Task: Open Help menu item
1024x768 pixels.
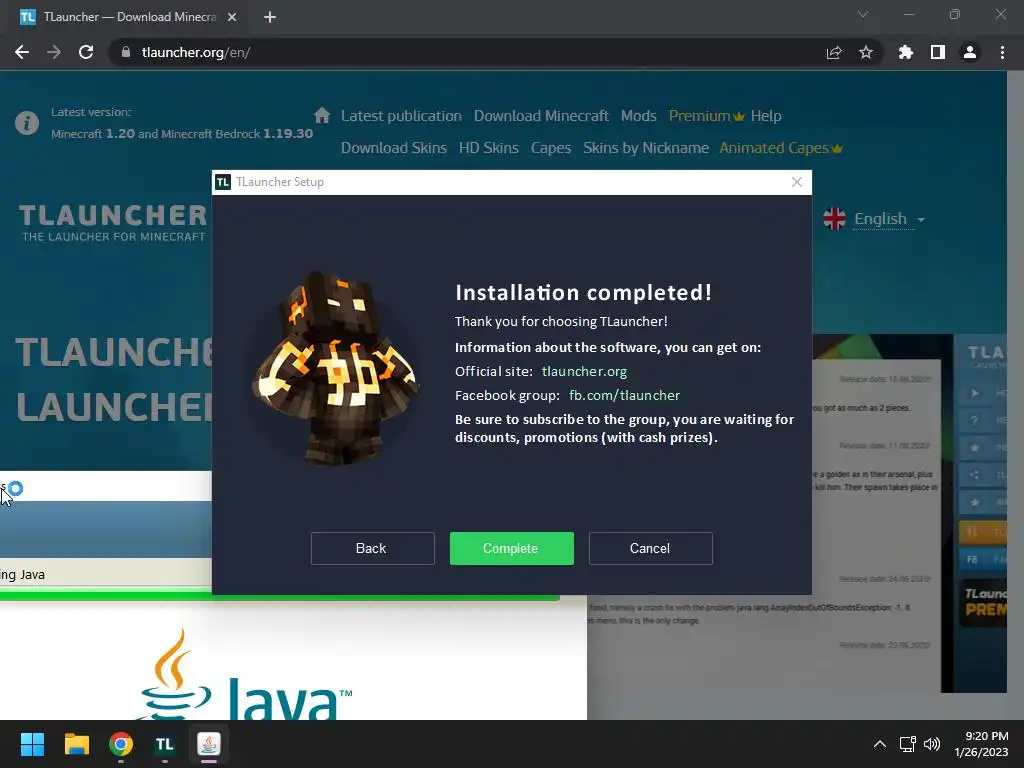Action: click(766, 116)
